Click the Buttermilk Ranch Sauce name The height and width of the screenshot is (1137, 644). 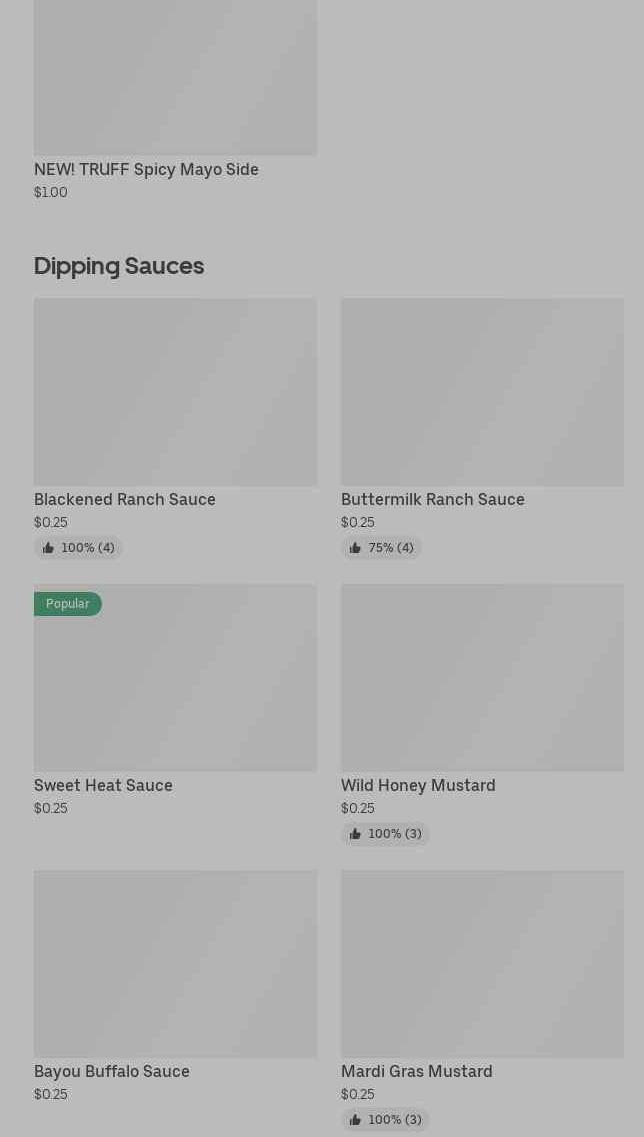click(432, 500)
